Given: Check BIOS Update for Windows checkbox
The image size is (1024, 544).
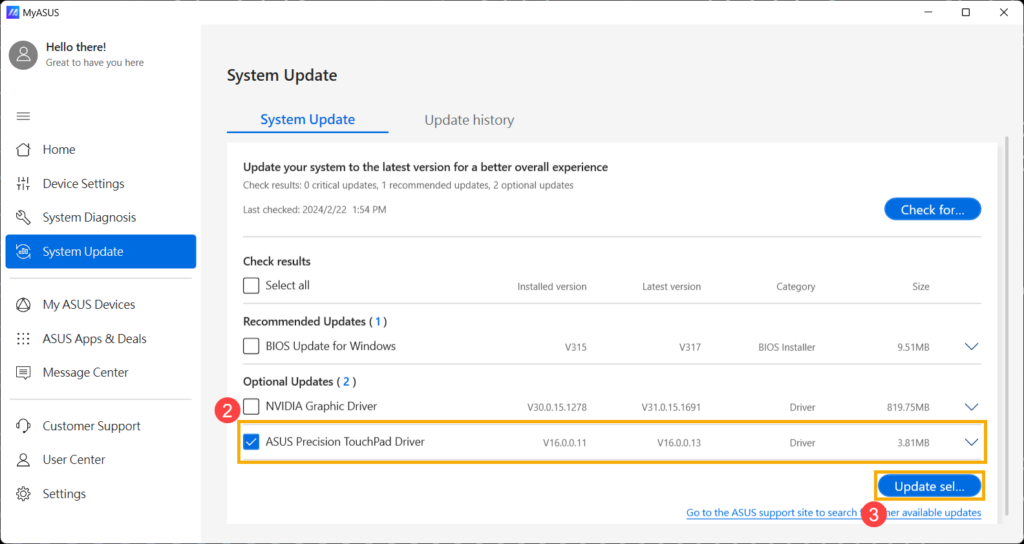Looking at the screenshot, I should click(251, 346).
